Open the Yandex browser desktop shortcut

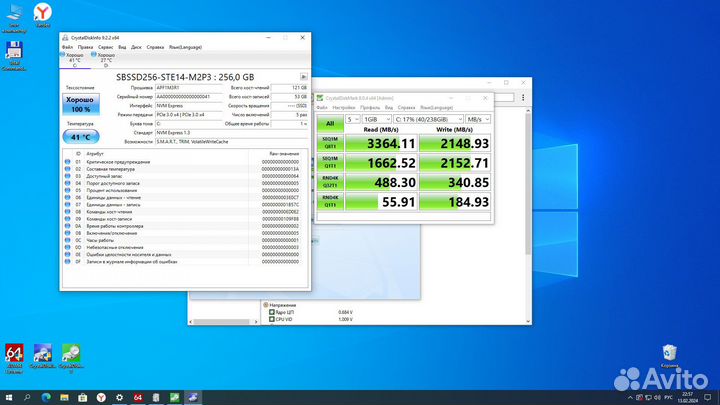click(x=43, y=13)
